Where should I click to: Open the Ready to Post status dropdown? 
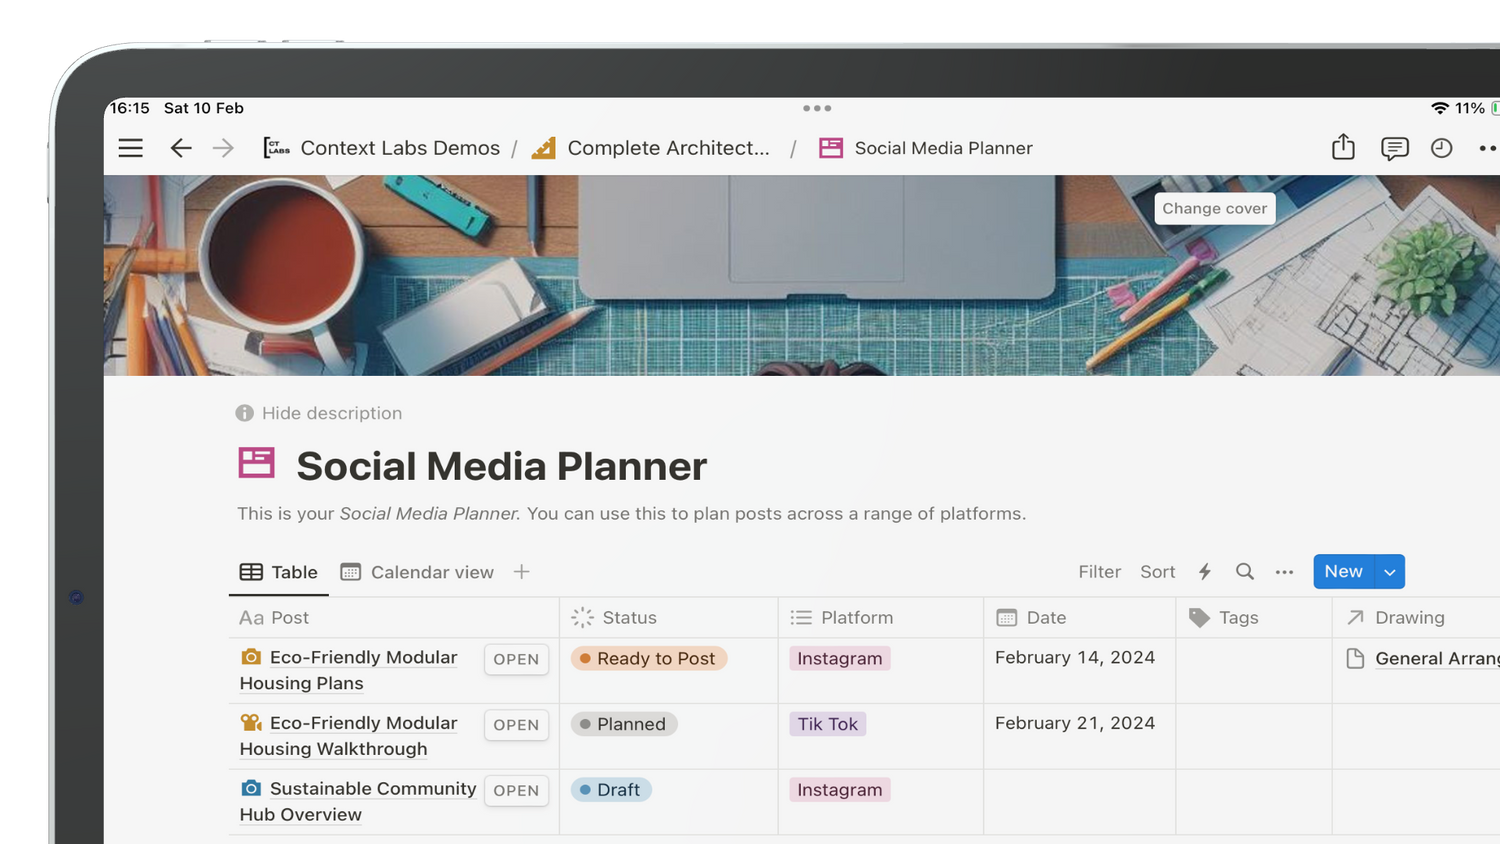point(648,658)
